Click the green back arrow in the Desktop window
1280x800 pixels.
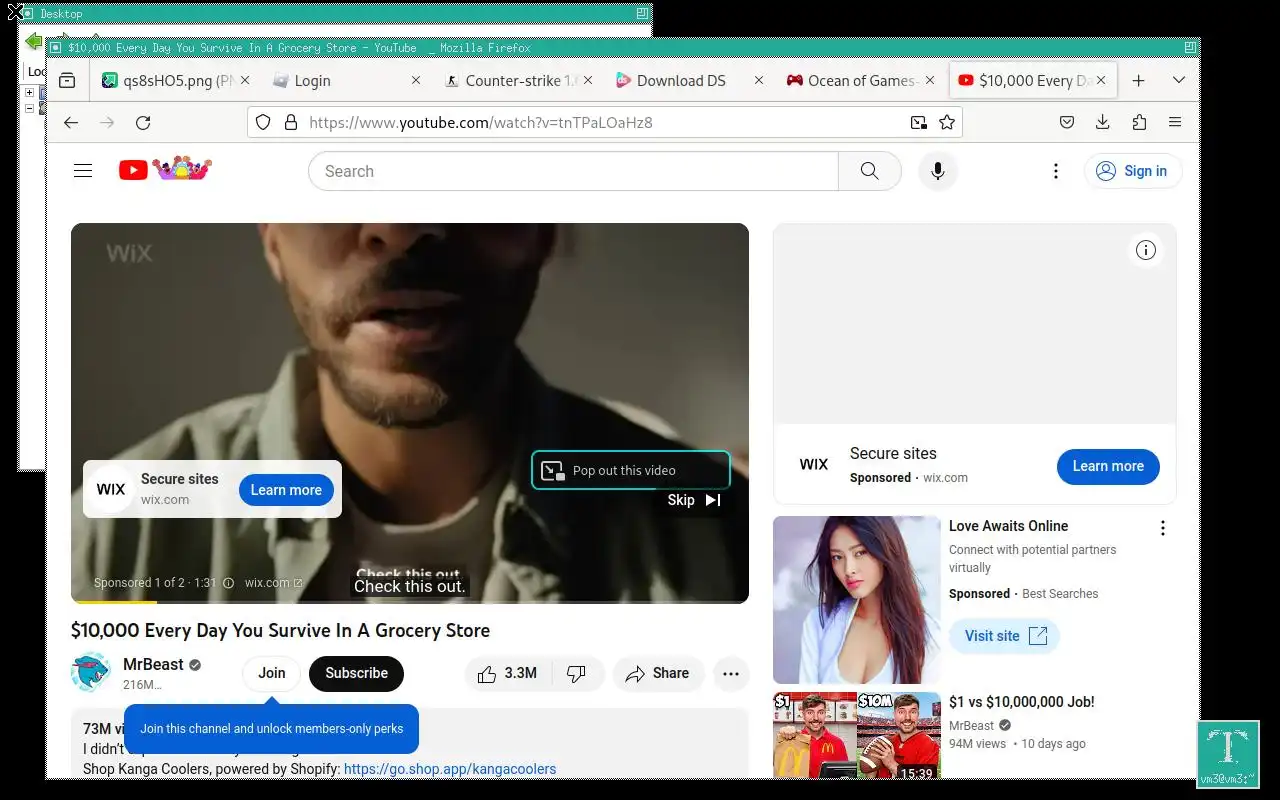point(33,42)
